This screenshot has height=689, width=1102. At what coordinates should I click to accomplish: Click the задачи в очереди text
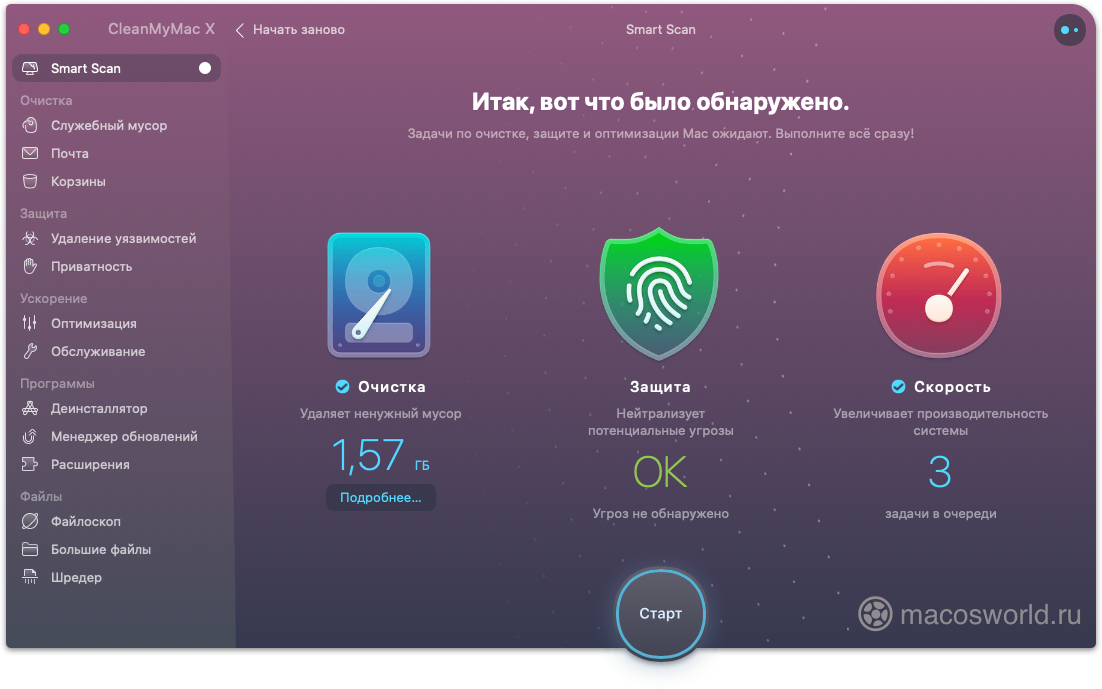940,514
